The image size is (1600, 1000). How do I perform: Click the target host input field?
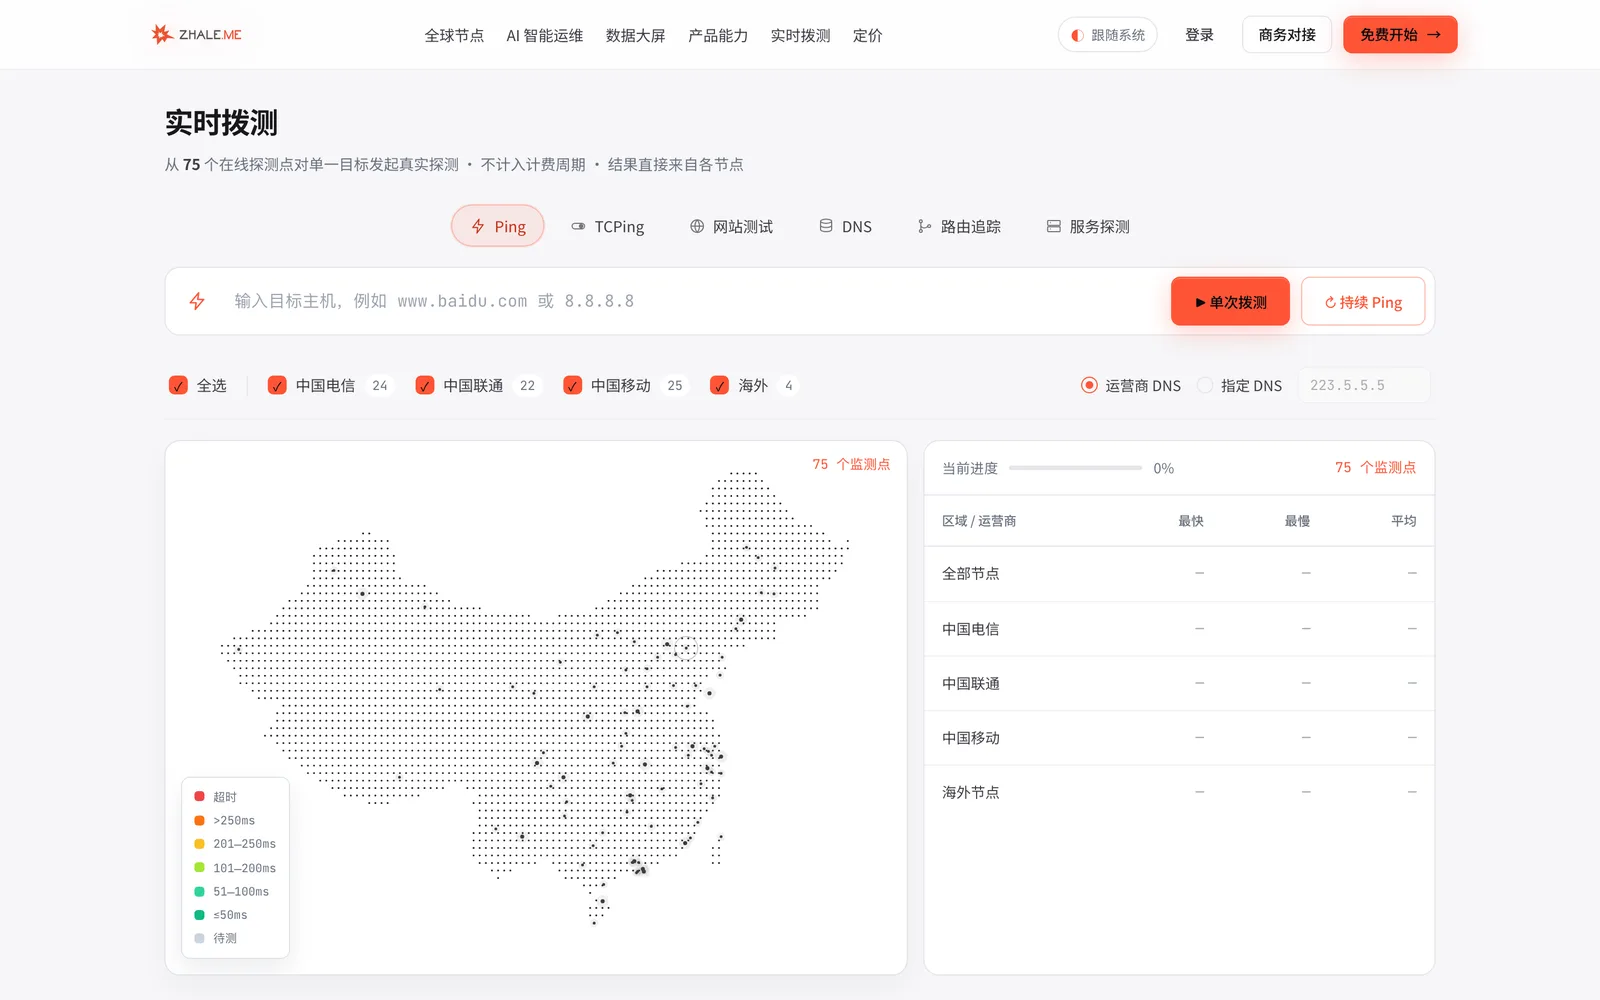click(x=690, y=301)
